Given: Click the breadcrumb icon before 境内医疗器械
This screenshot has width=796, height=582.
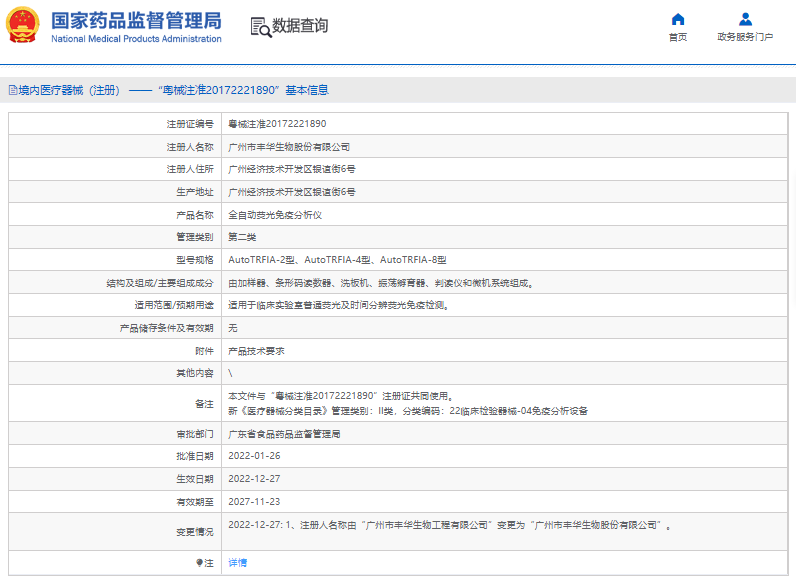Looking at the screenshot, I should click(x=11, y=90).
